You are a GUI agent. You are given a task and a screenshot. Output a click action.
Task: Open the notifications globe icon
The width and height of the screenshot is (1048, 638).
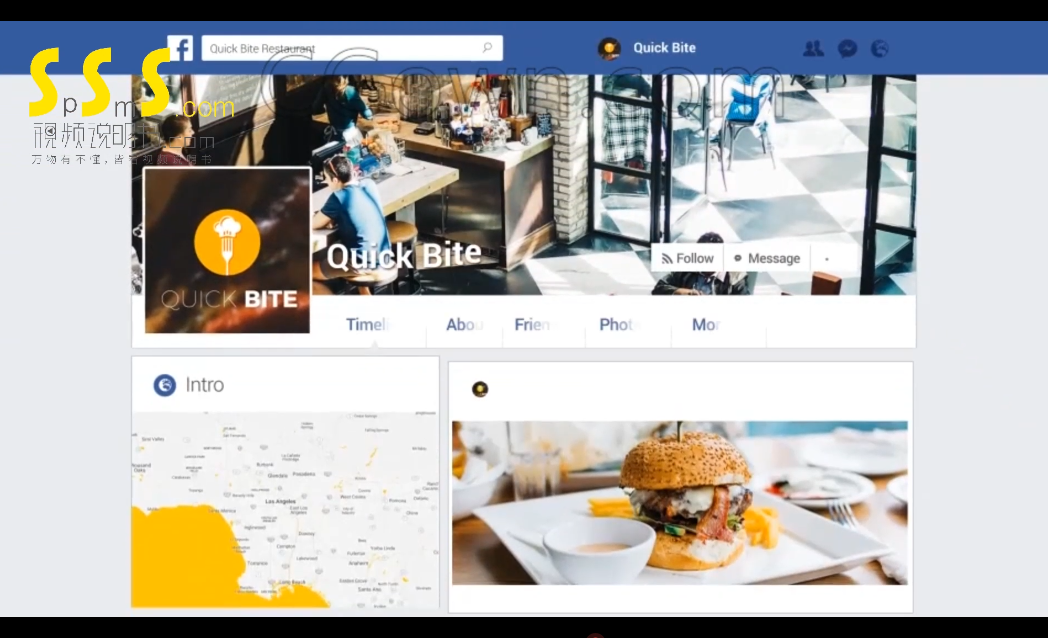coord(880,48)
